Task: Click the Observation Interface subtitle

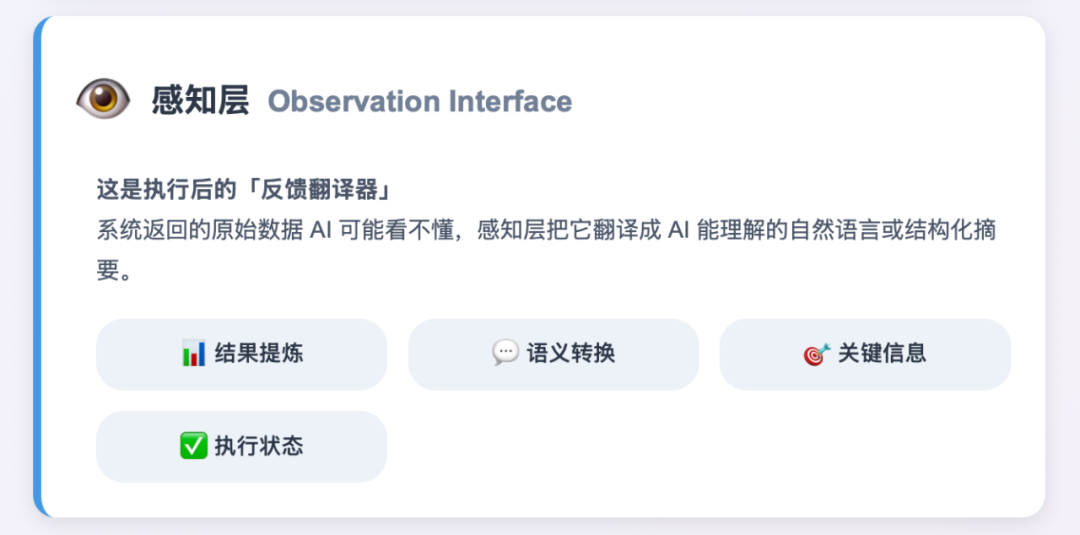Action: [420, 101]
